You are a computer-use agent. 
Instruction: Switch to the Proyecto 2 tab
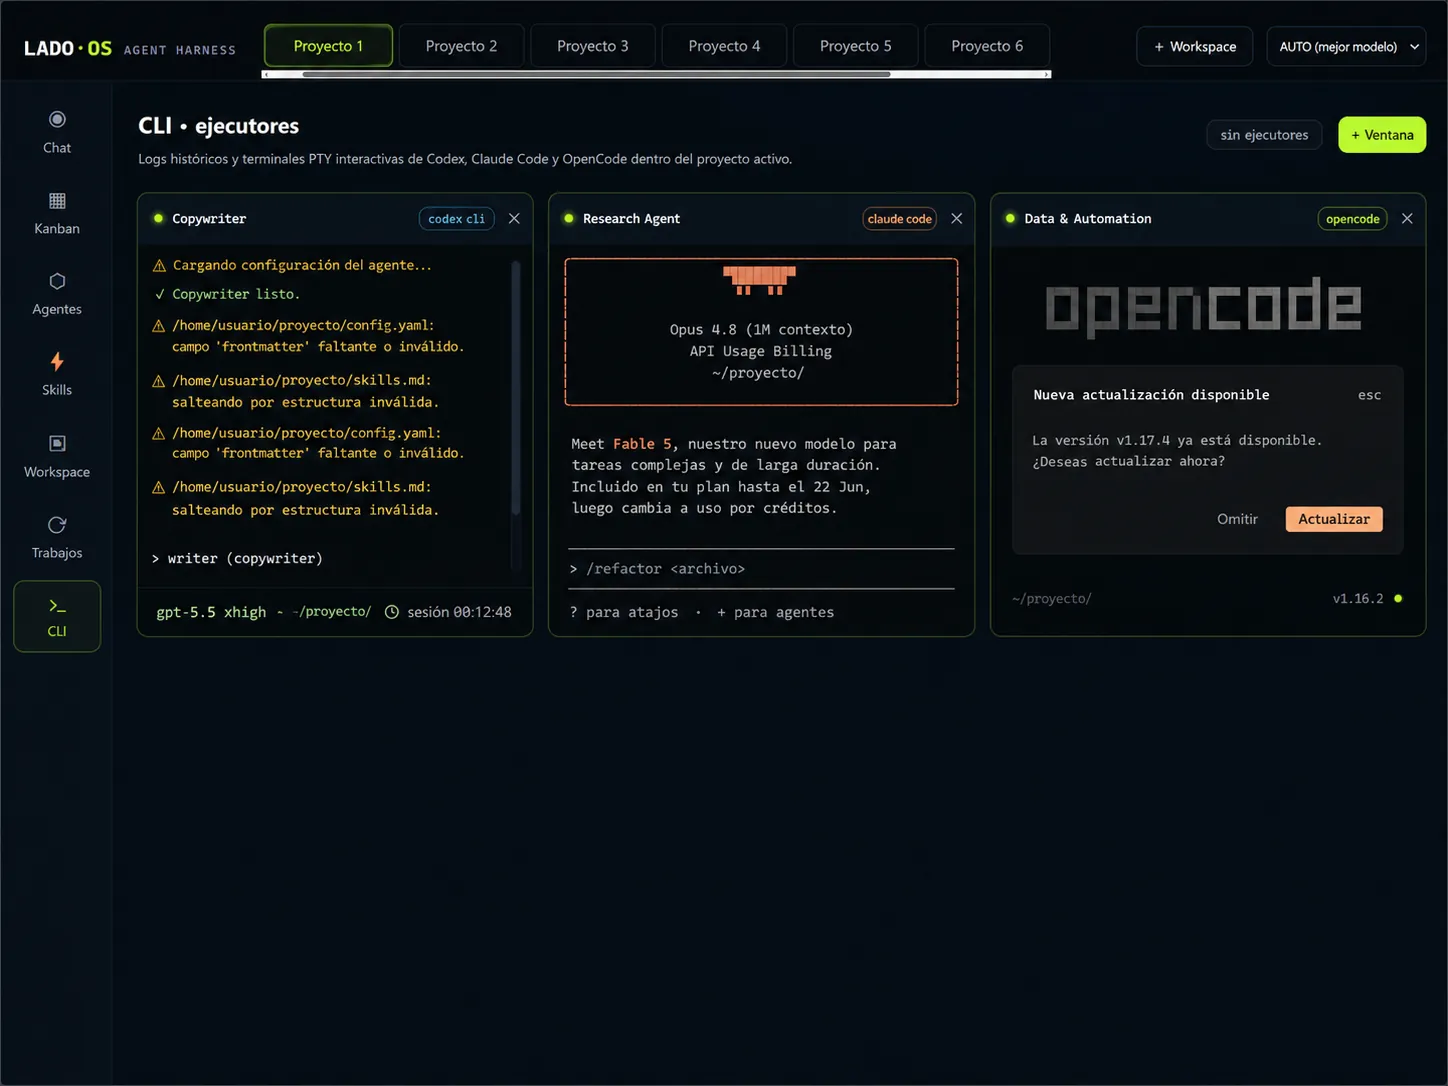(461, 46)
